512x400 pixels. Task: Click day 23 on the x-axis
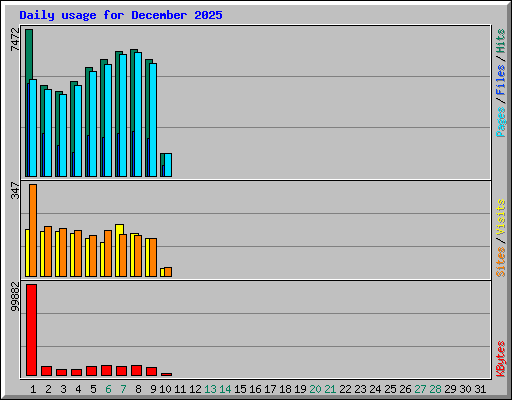pos(360,389)
